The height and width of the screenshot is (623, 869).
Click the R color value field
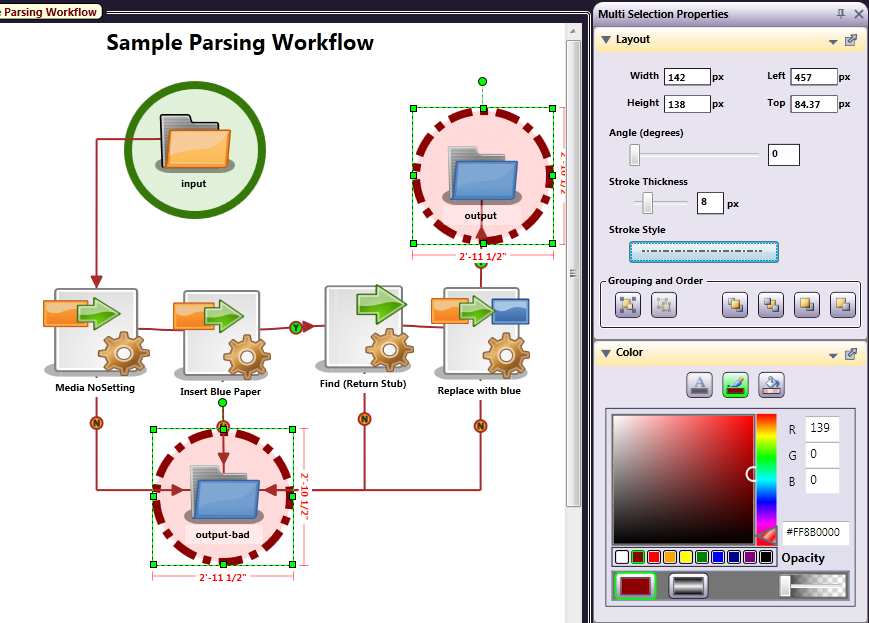coord(822,428)
